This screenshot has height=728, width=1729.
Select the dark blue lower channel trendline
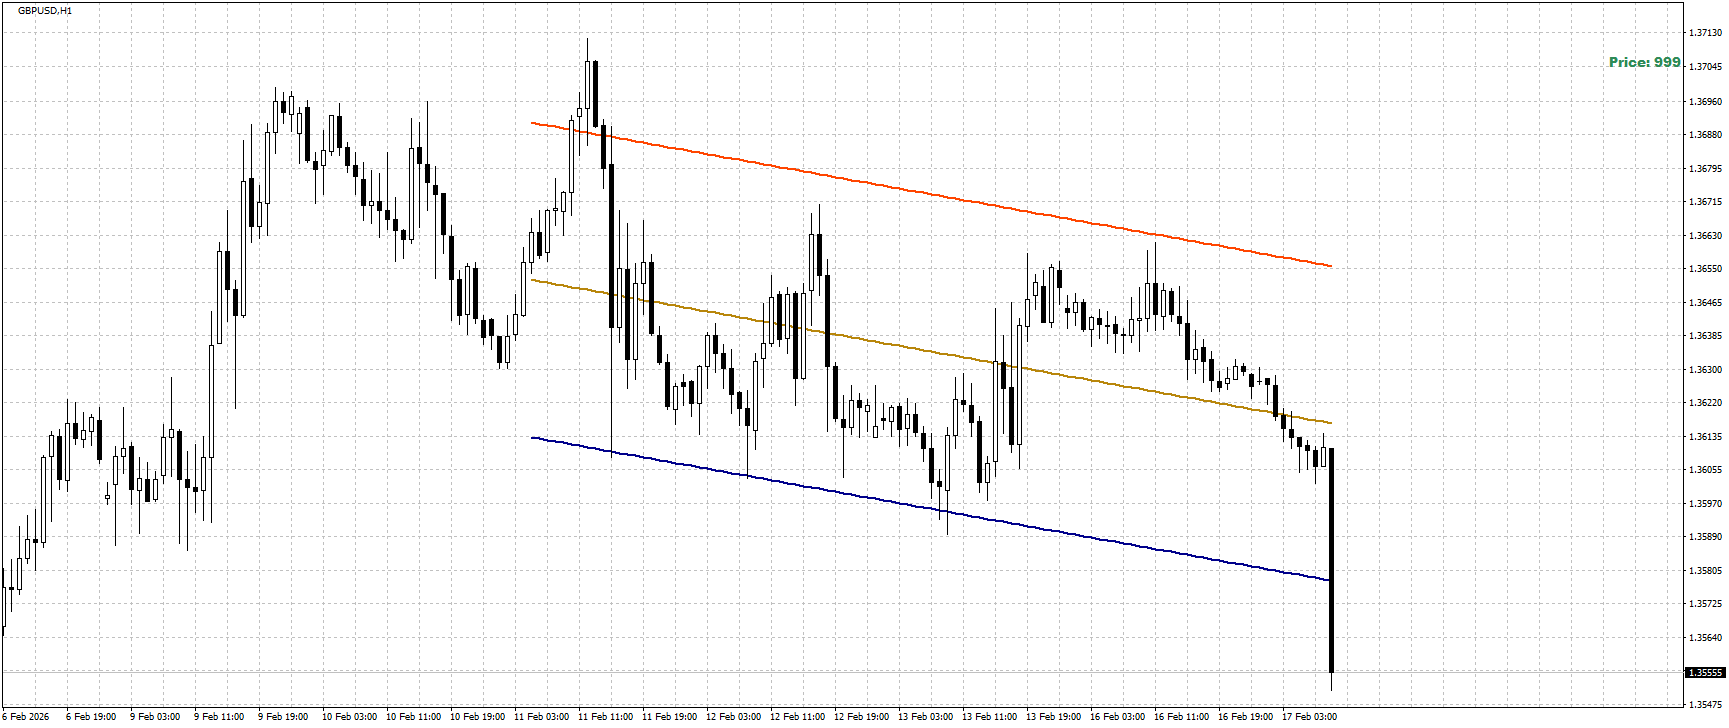point(931,509)
